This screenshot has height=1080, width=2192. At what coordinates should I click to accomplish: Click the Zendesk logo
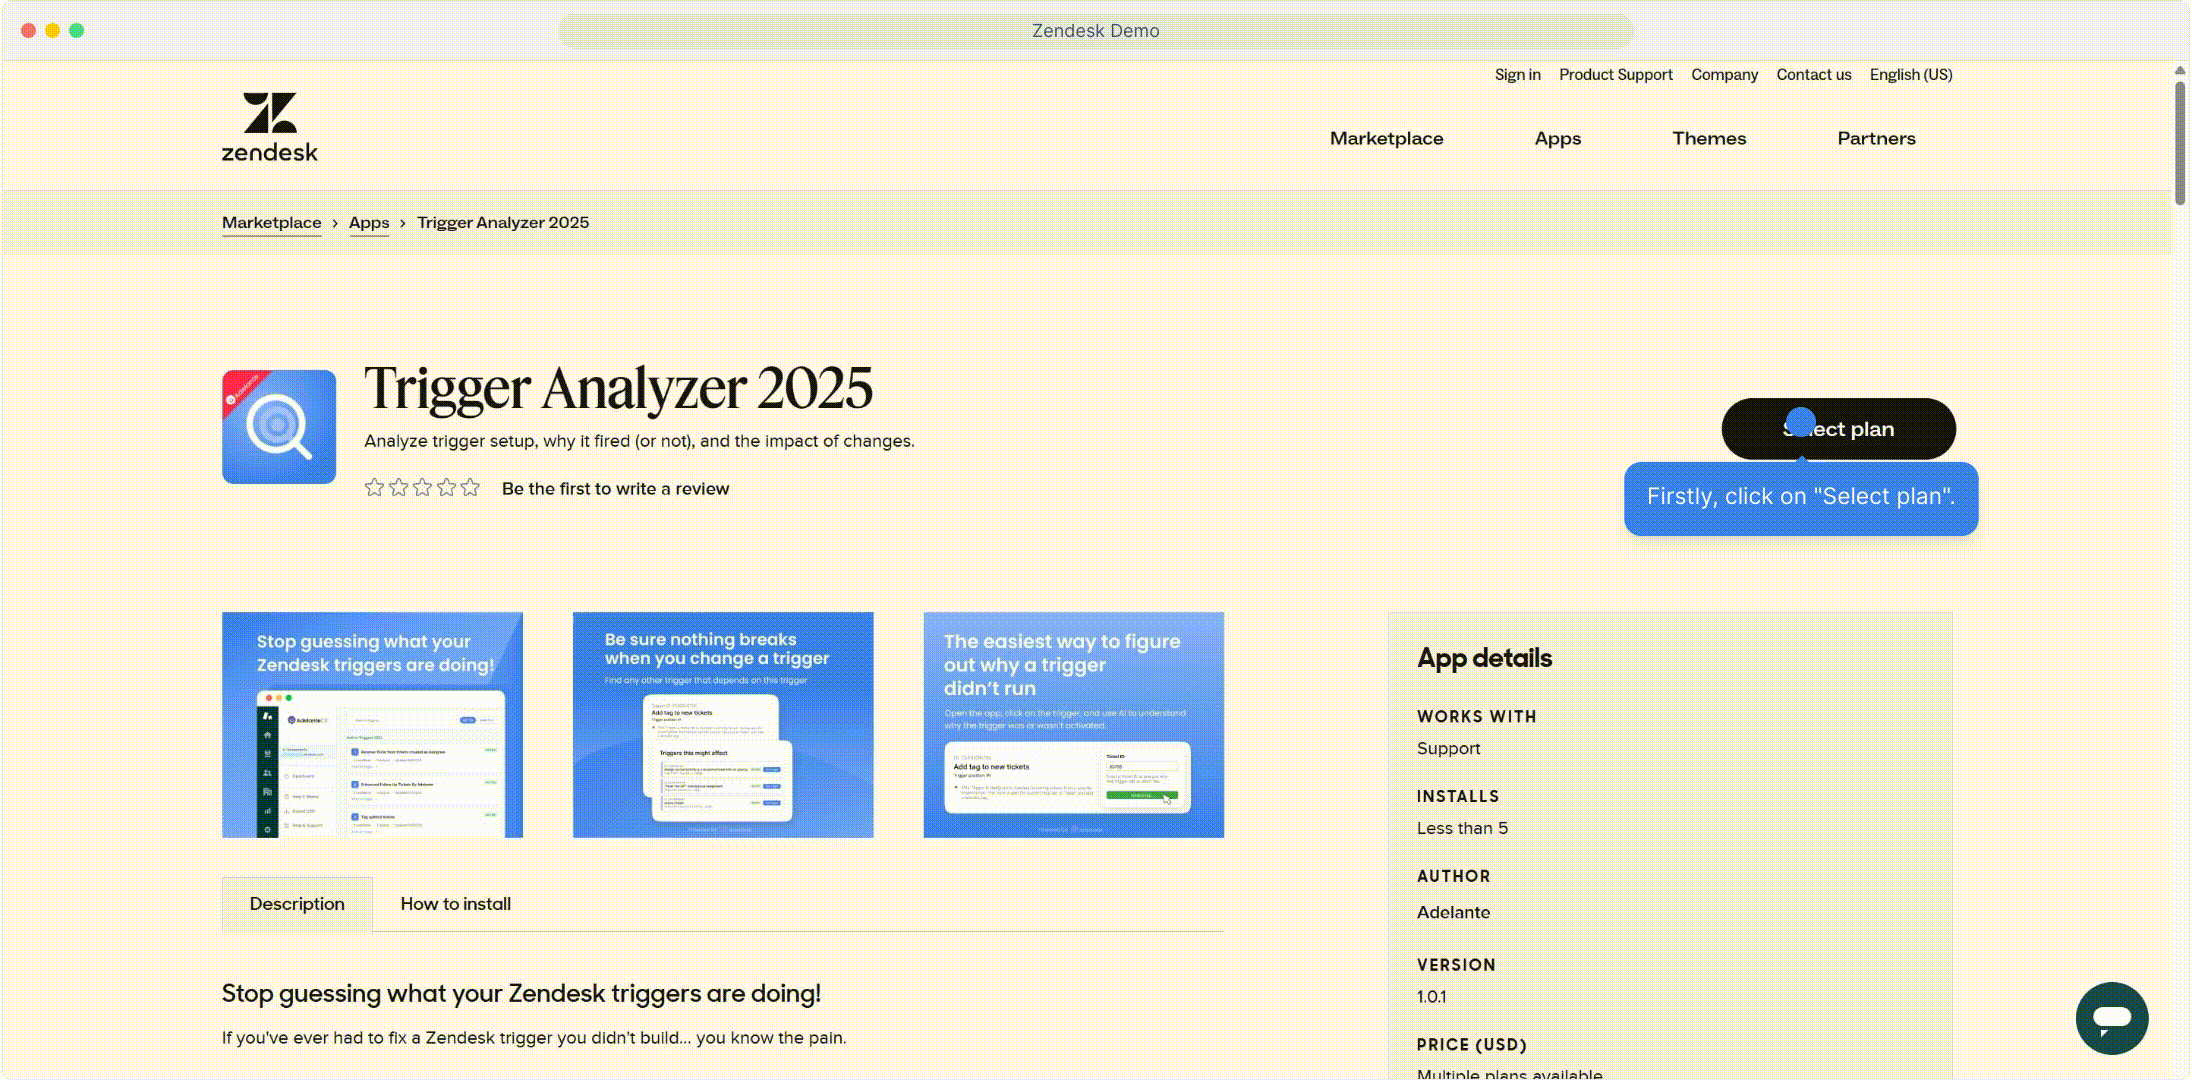269,127
